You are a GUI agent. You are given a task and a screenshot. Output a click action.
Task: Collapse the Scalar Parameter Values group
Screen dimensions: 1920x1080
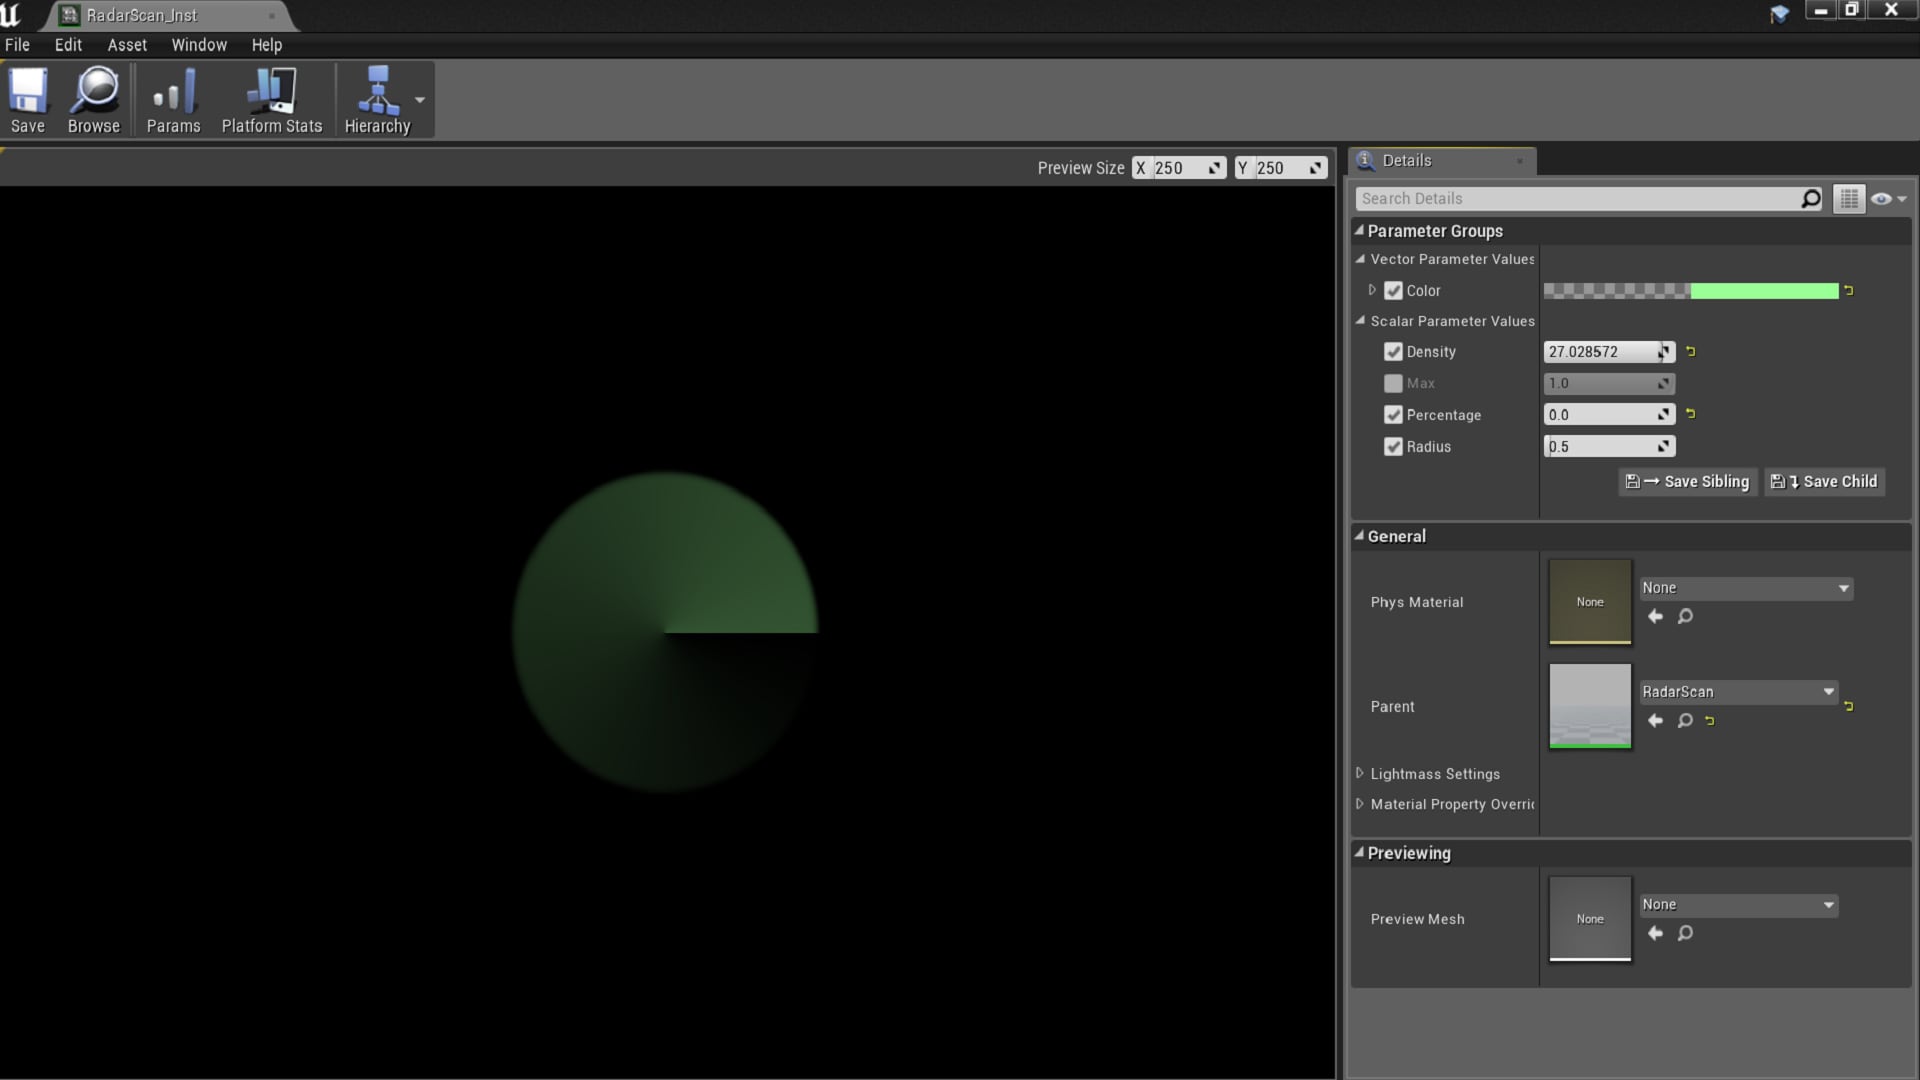point(1360,320)
